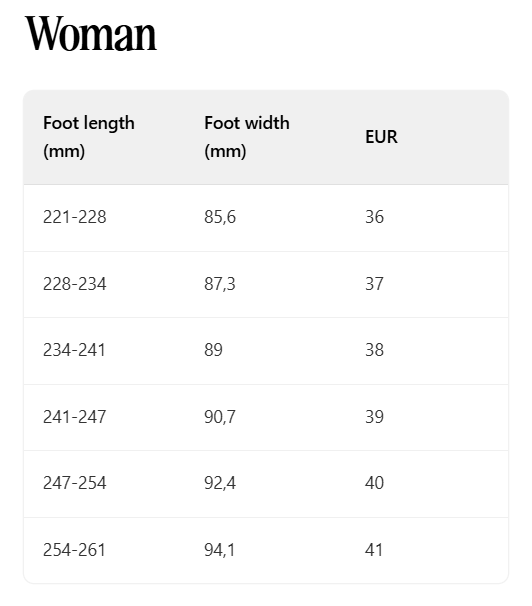Select the Foot width (mm) column header

[x=247, y=137]
